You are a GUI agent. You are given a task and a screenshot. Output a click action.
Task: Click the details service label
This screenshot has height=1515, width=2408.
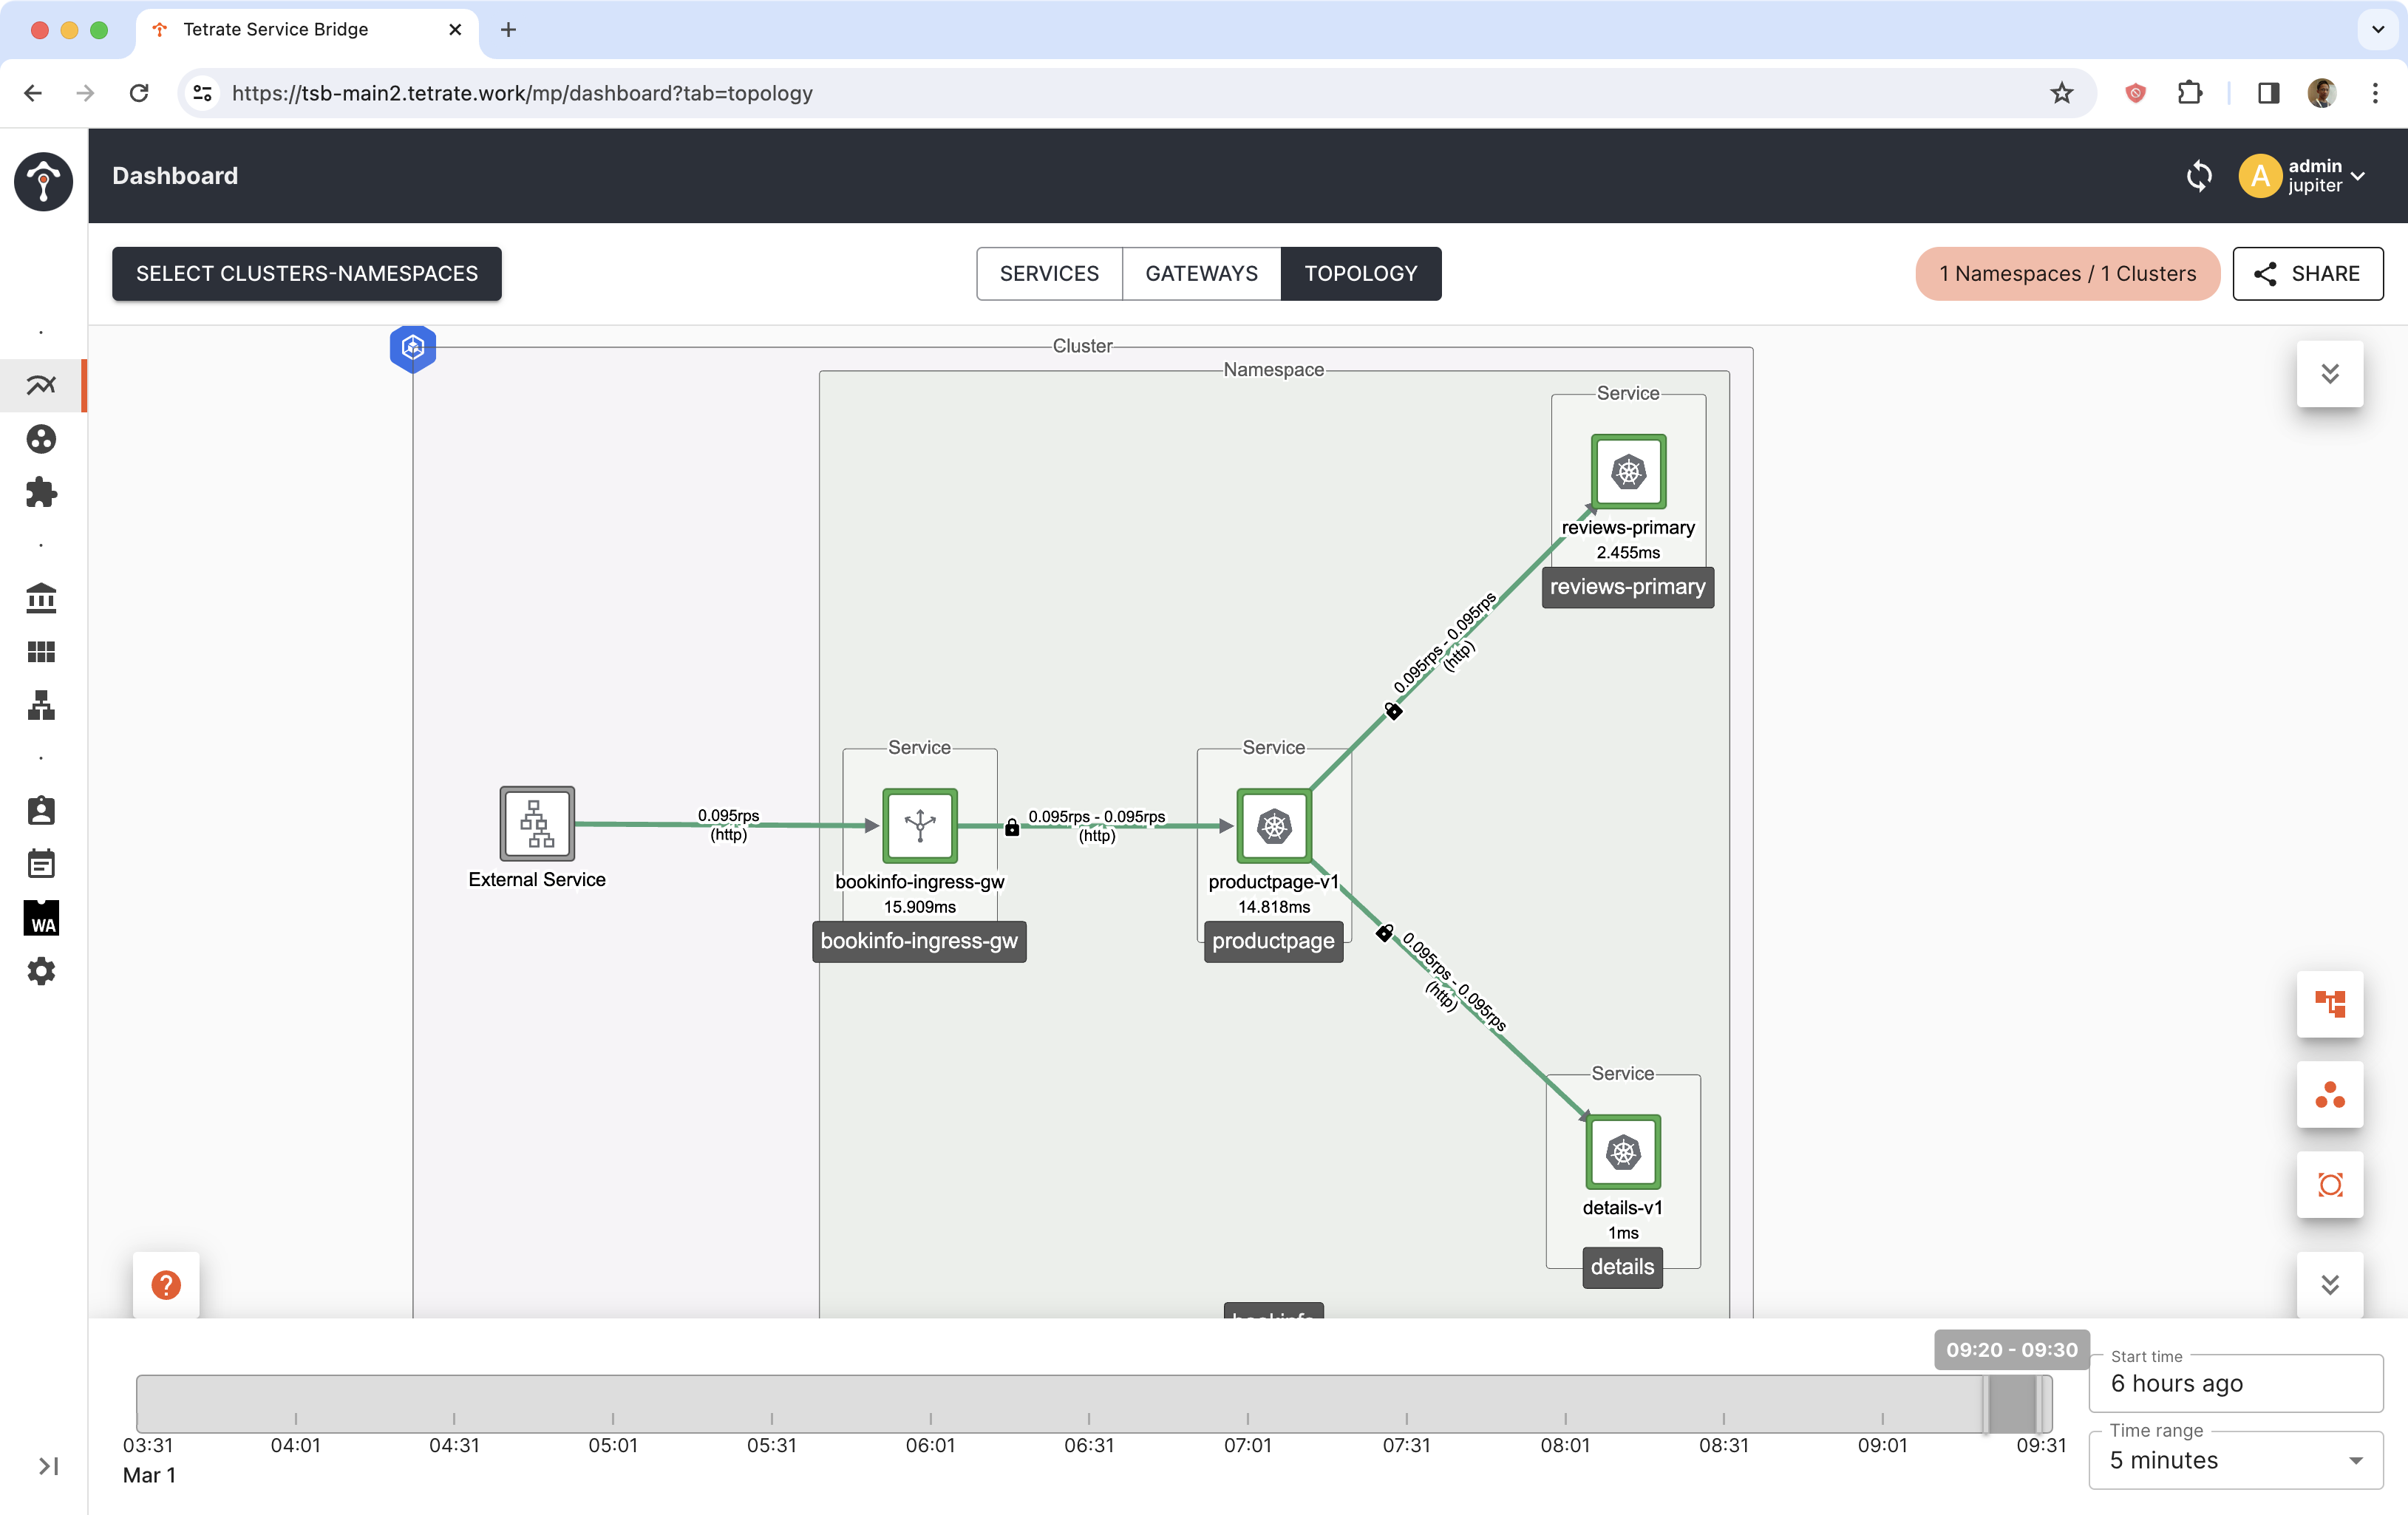[1622, 1267]
